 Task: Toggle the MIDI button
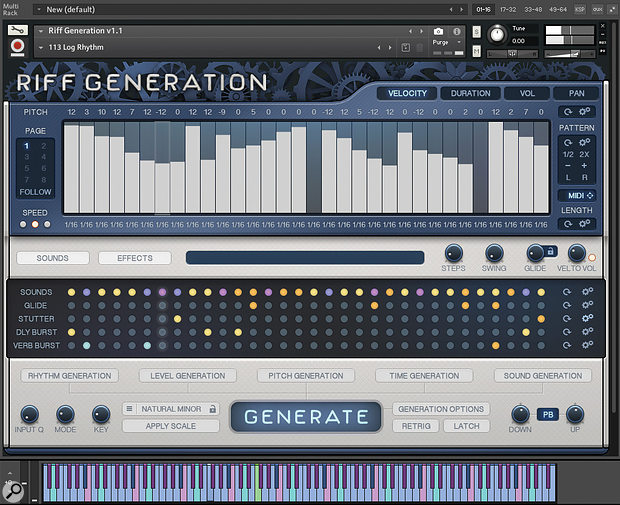[577, 195]
